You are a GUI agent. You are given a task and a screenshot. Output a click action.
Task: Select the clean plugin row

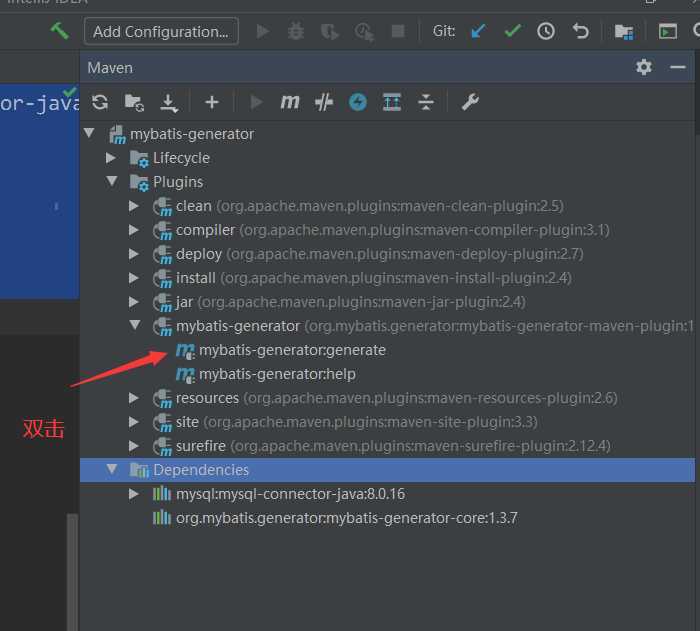[x=358, y=206]
